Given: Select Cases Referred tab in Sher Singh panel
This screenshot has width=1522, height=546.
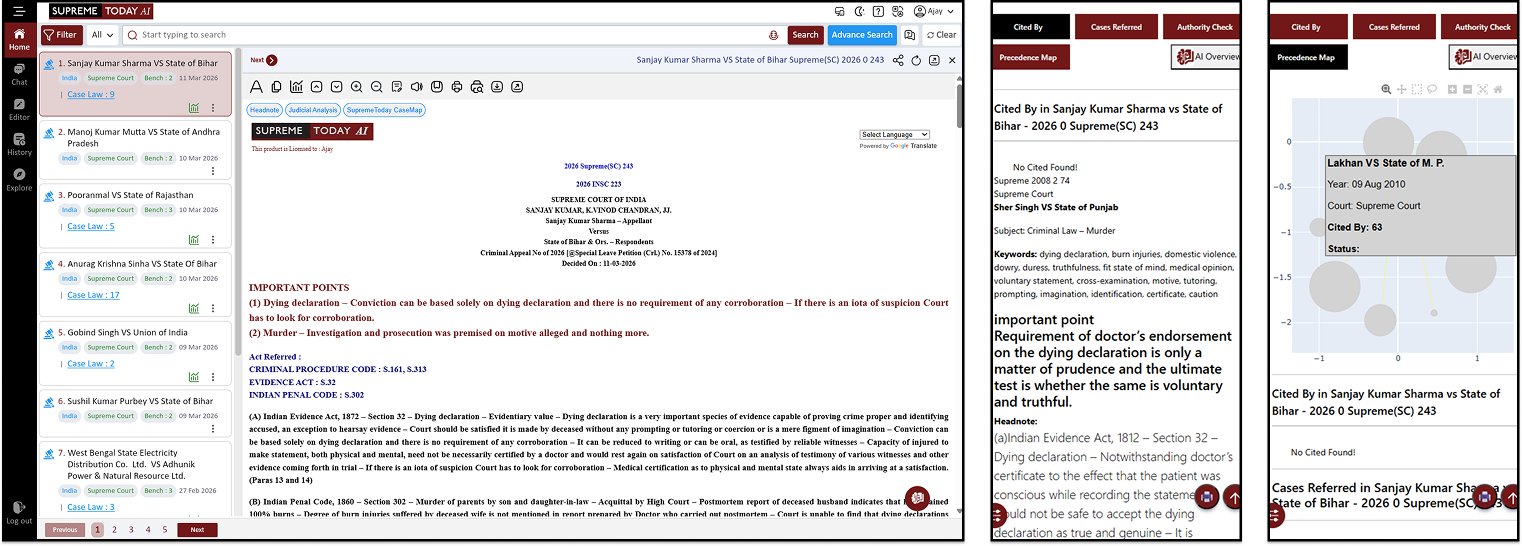Looking at the screenshot, I should click(1116, 27).
